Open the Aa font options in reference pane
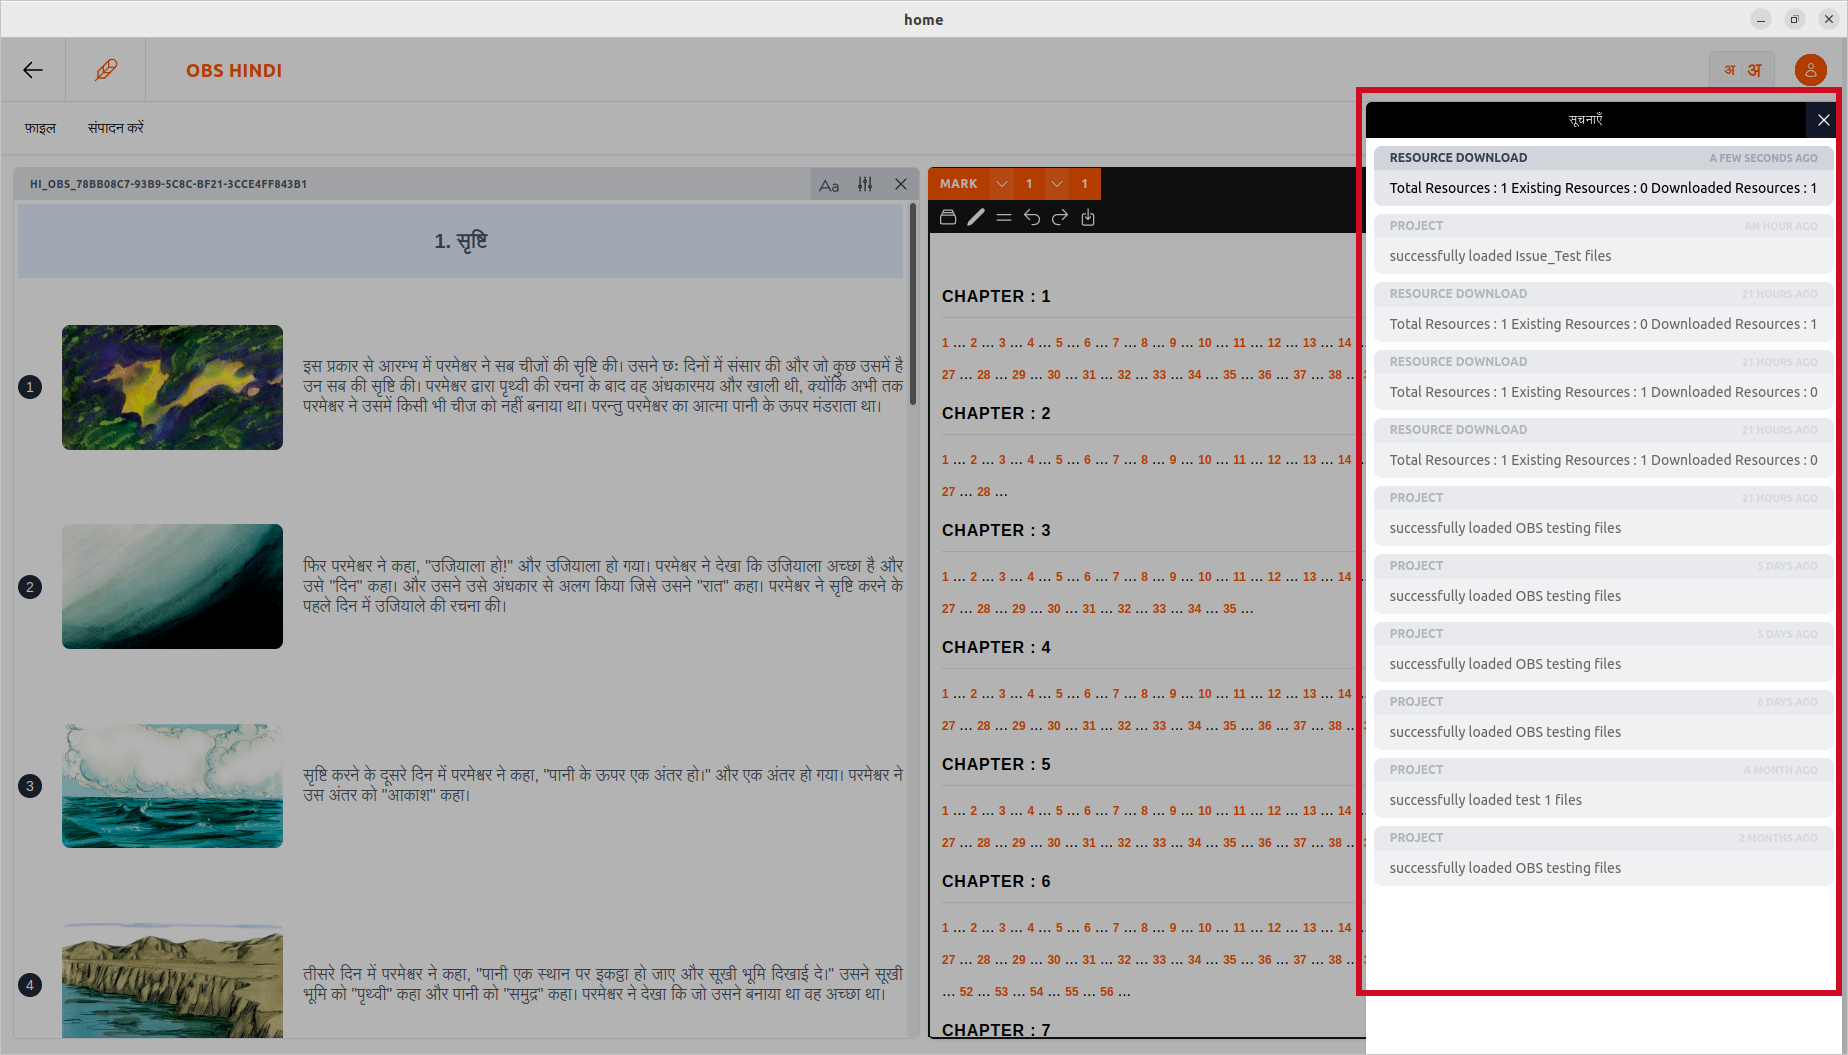1848x1055 pixels. [829, 184]
